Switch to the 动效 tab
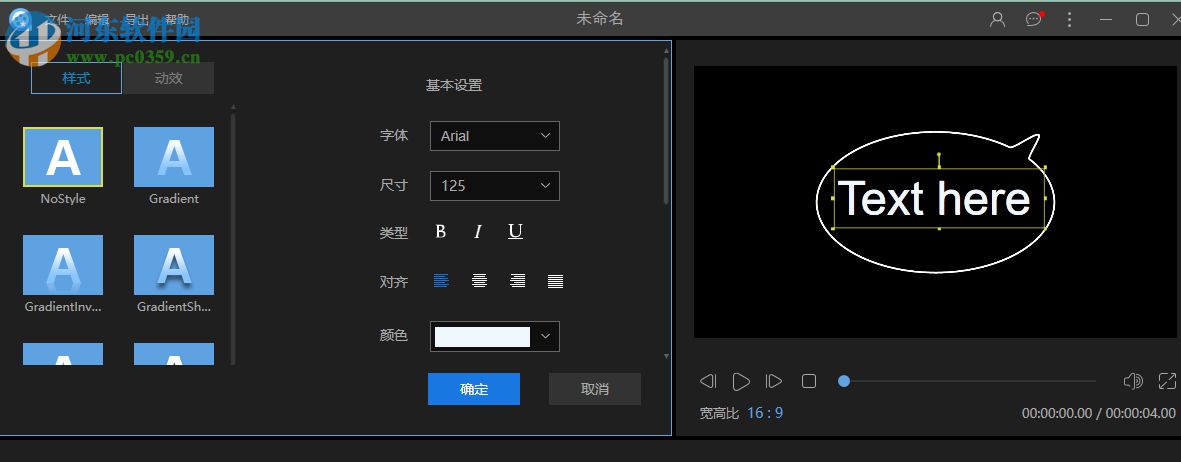The image size is (1181, 462). [x=168, y=78]
